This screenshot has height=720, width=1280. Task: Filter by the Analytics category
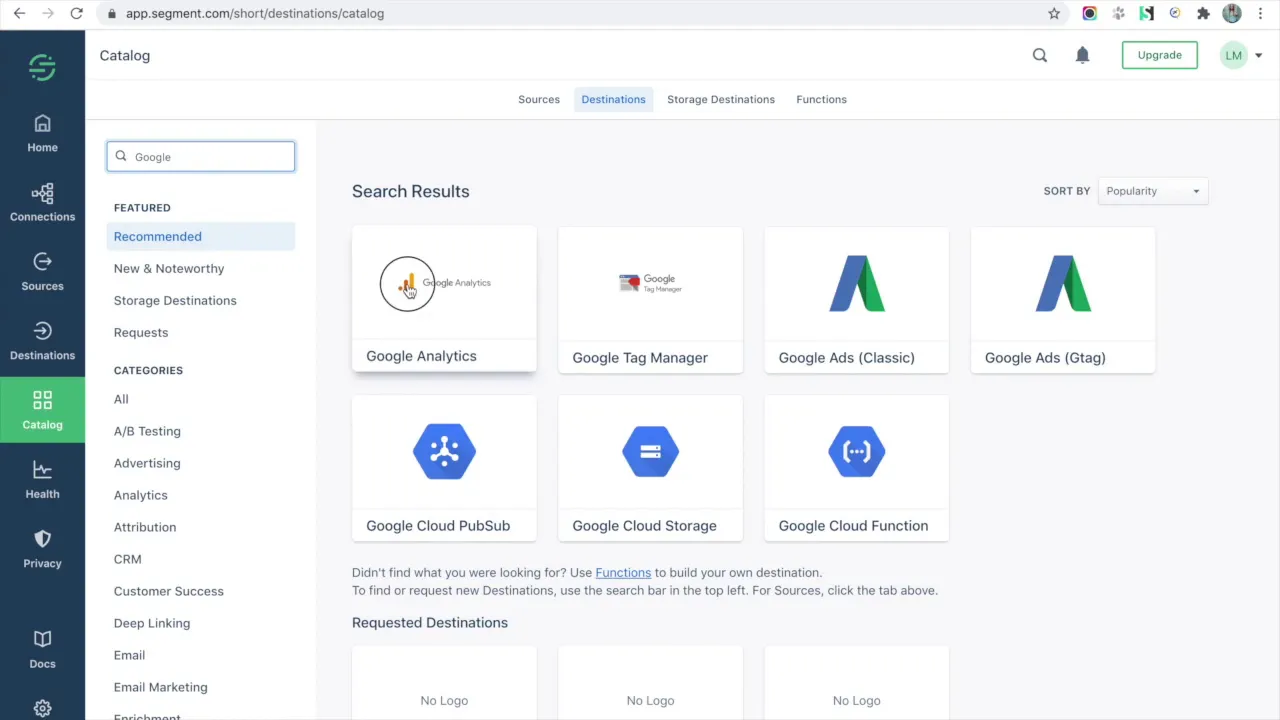141,495
